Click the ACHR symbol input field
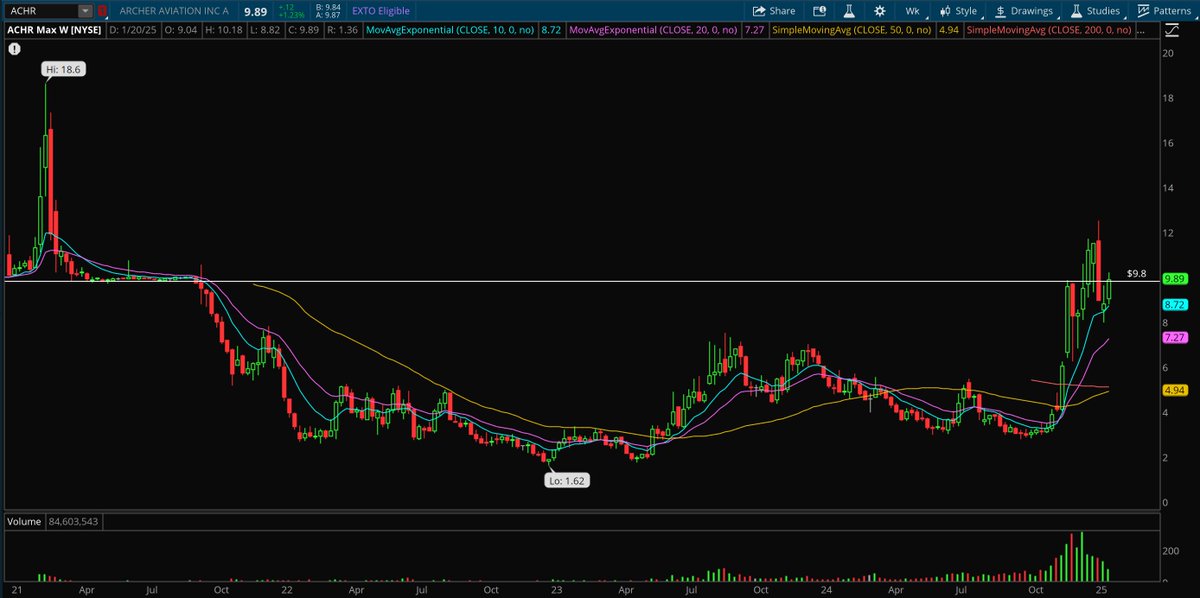 point(41,11)
